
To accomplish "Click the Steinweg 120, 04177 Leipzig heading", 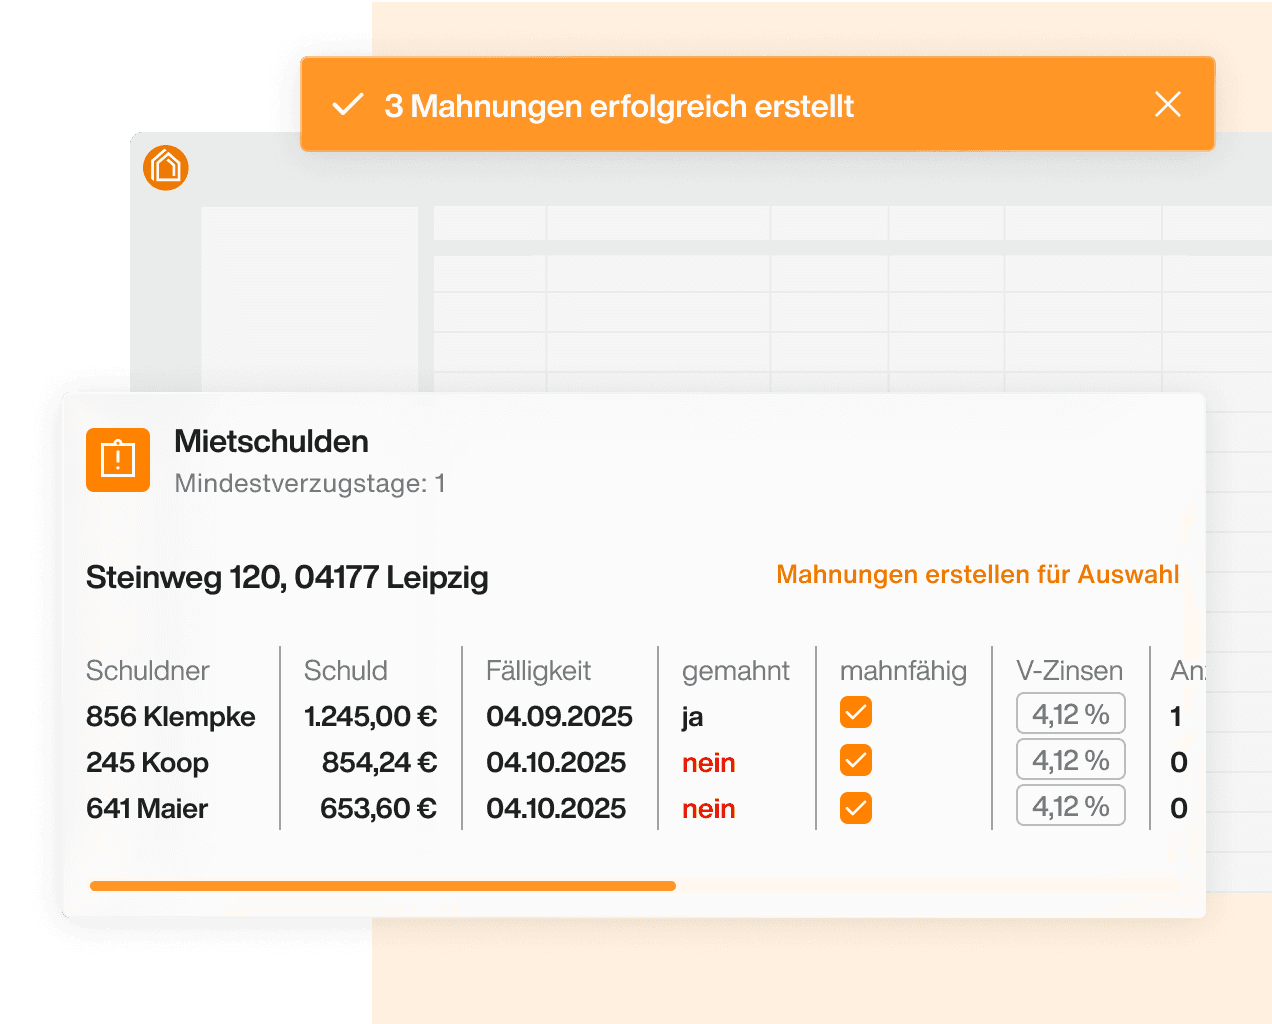I will 287,578.
